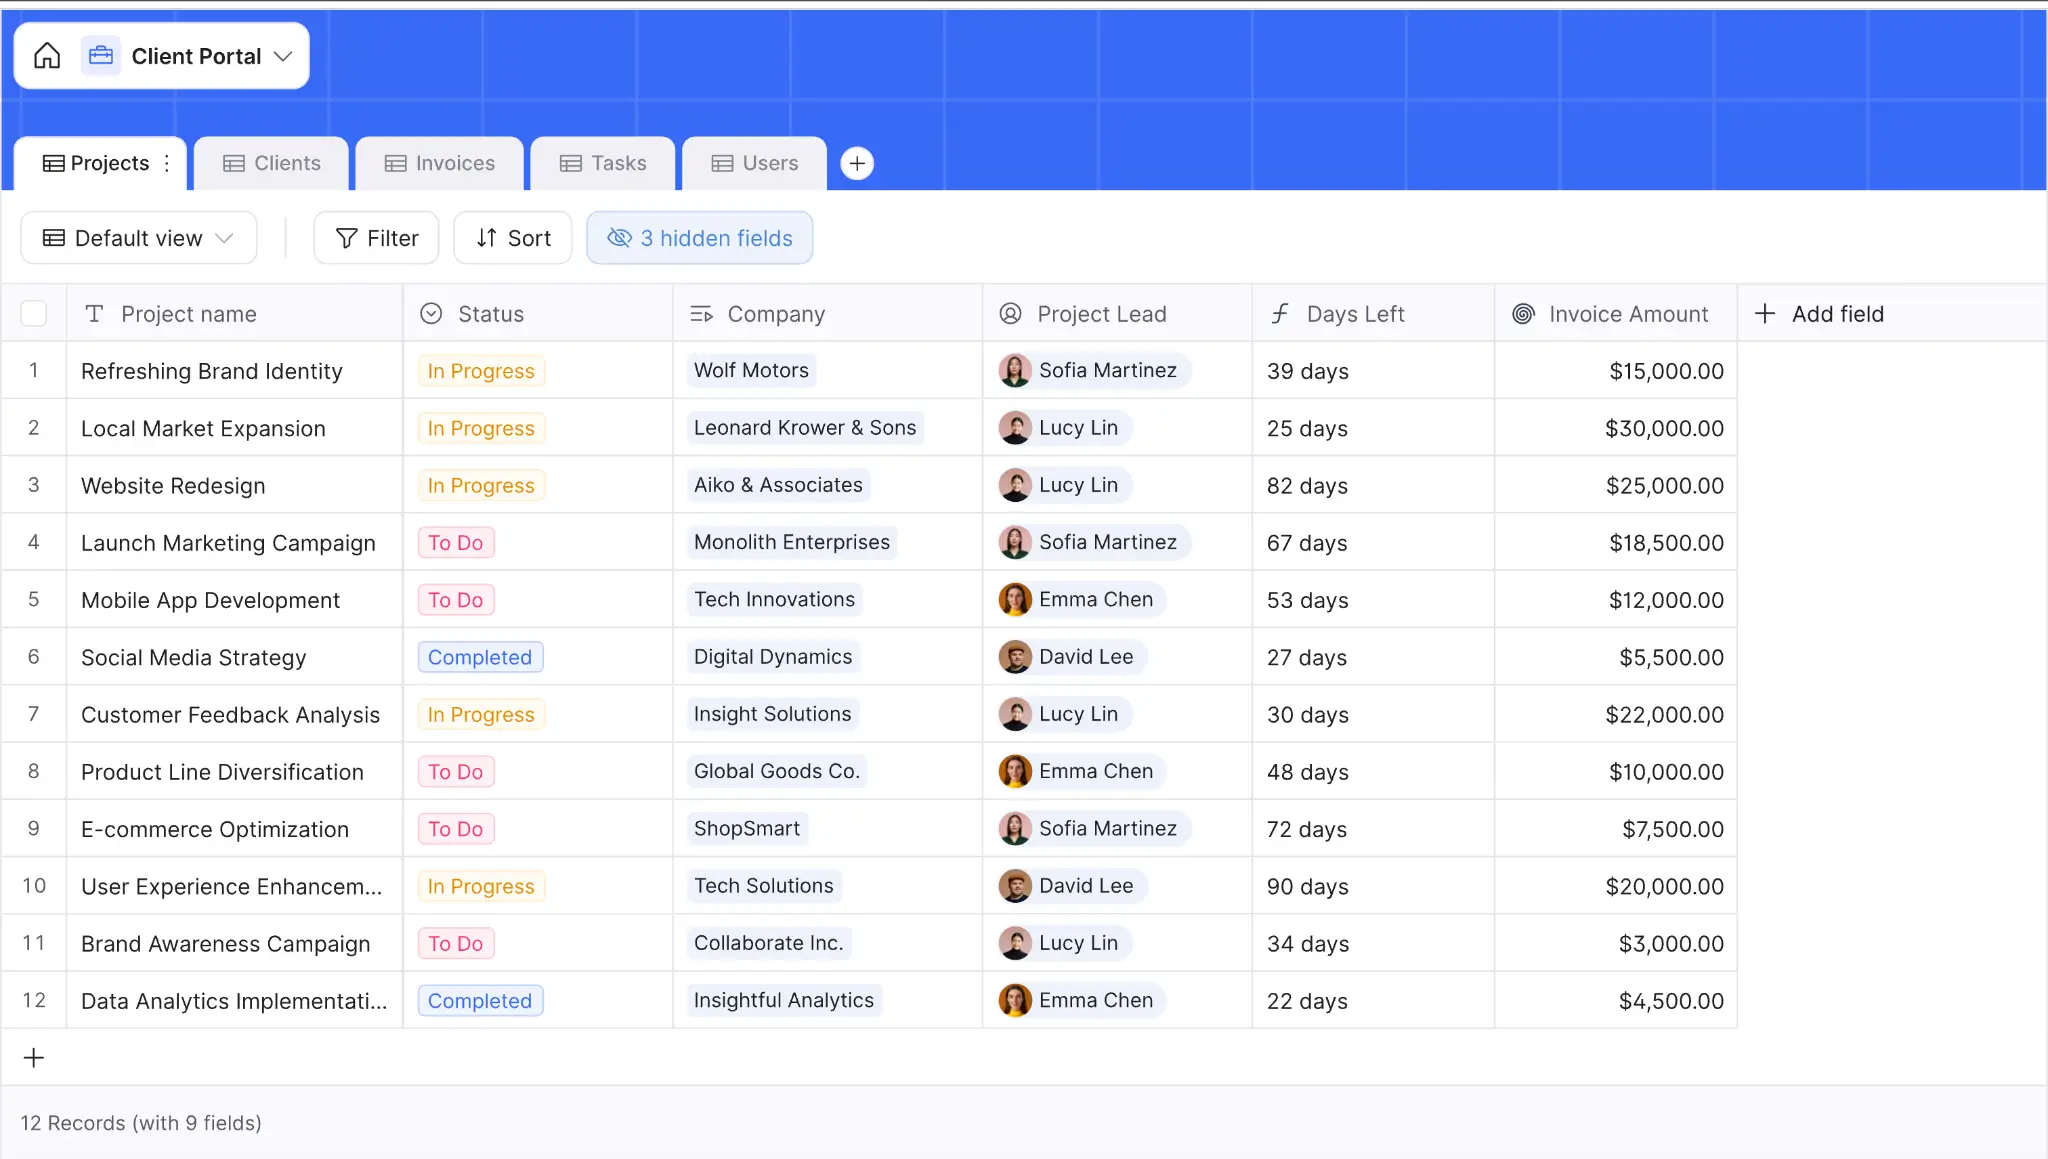Select row number 7
Image resolution: width=2048 pixels, height=1159 pixels.
click(x=34, y=714)
